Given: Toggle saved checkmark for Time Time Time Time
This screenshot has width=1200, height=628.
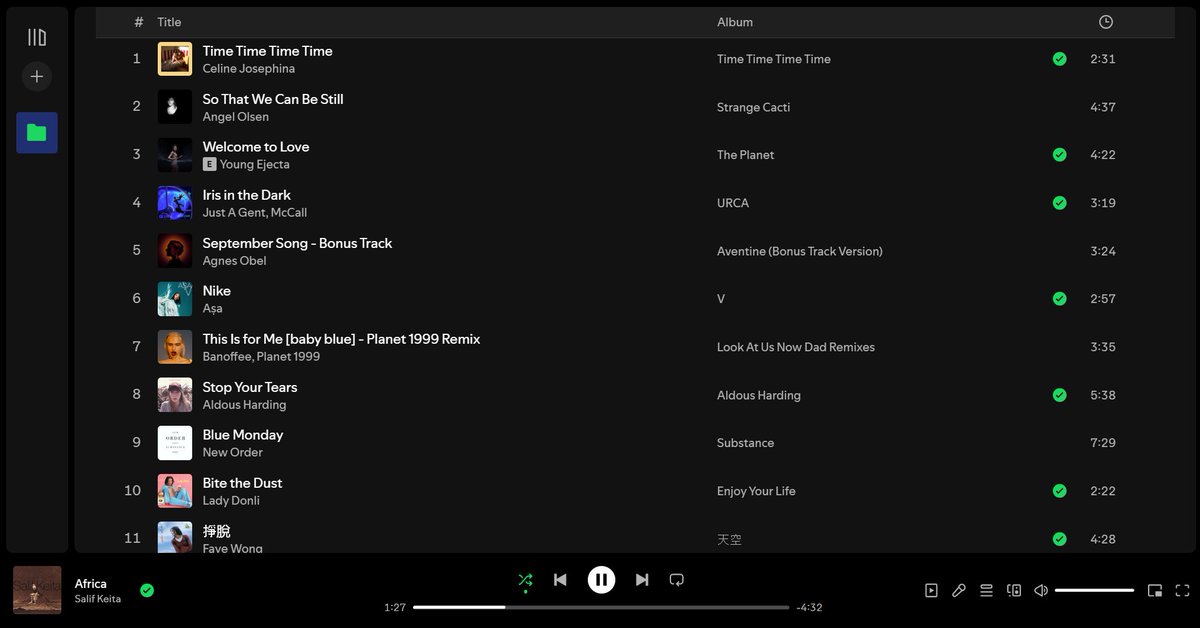Looking at the screenshot, I should [x=1059, y=59].
